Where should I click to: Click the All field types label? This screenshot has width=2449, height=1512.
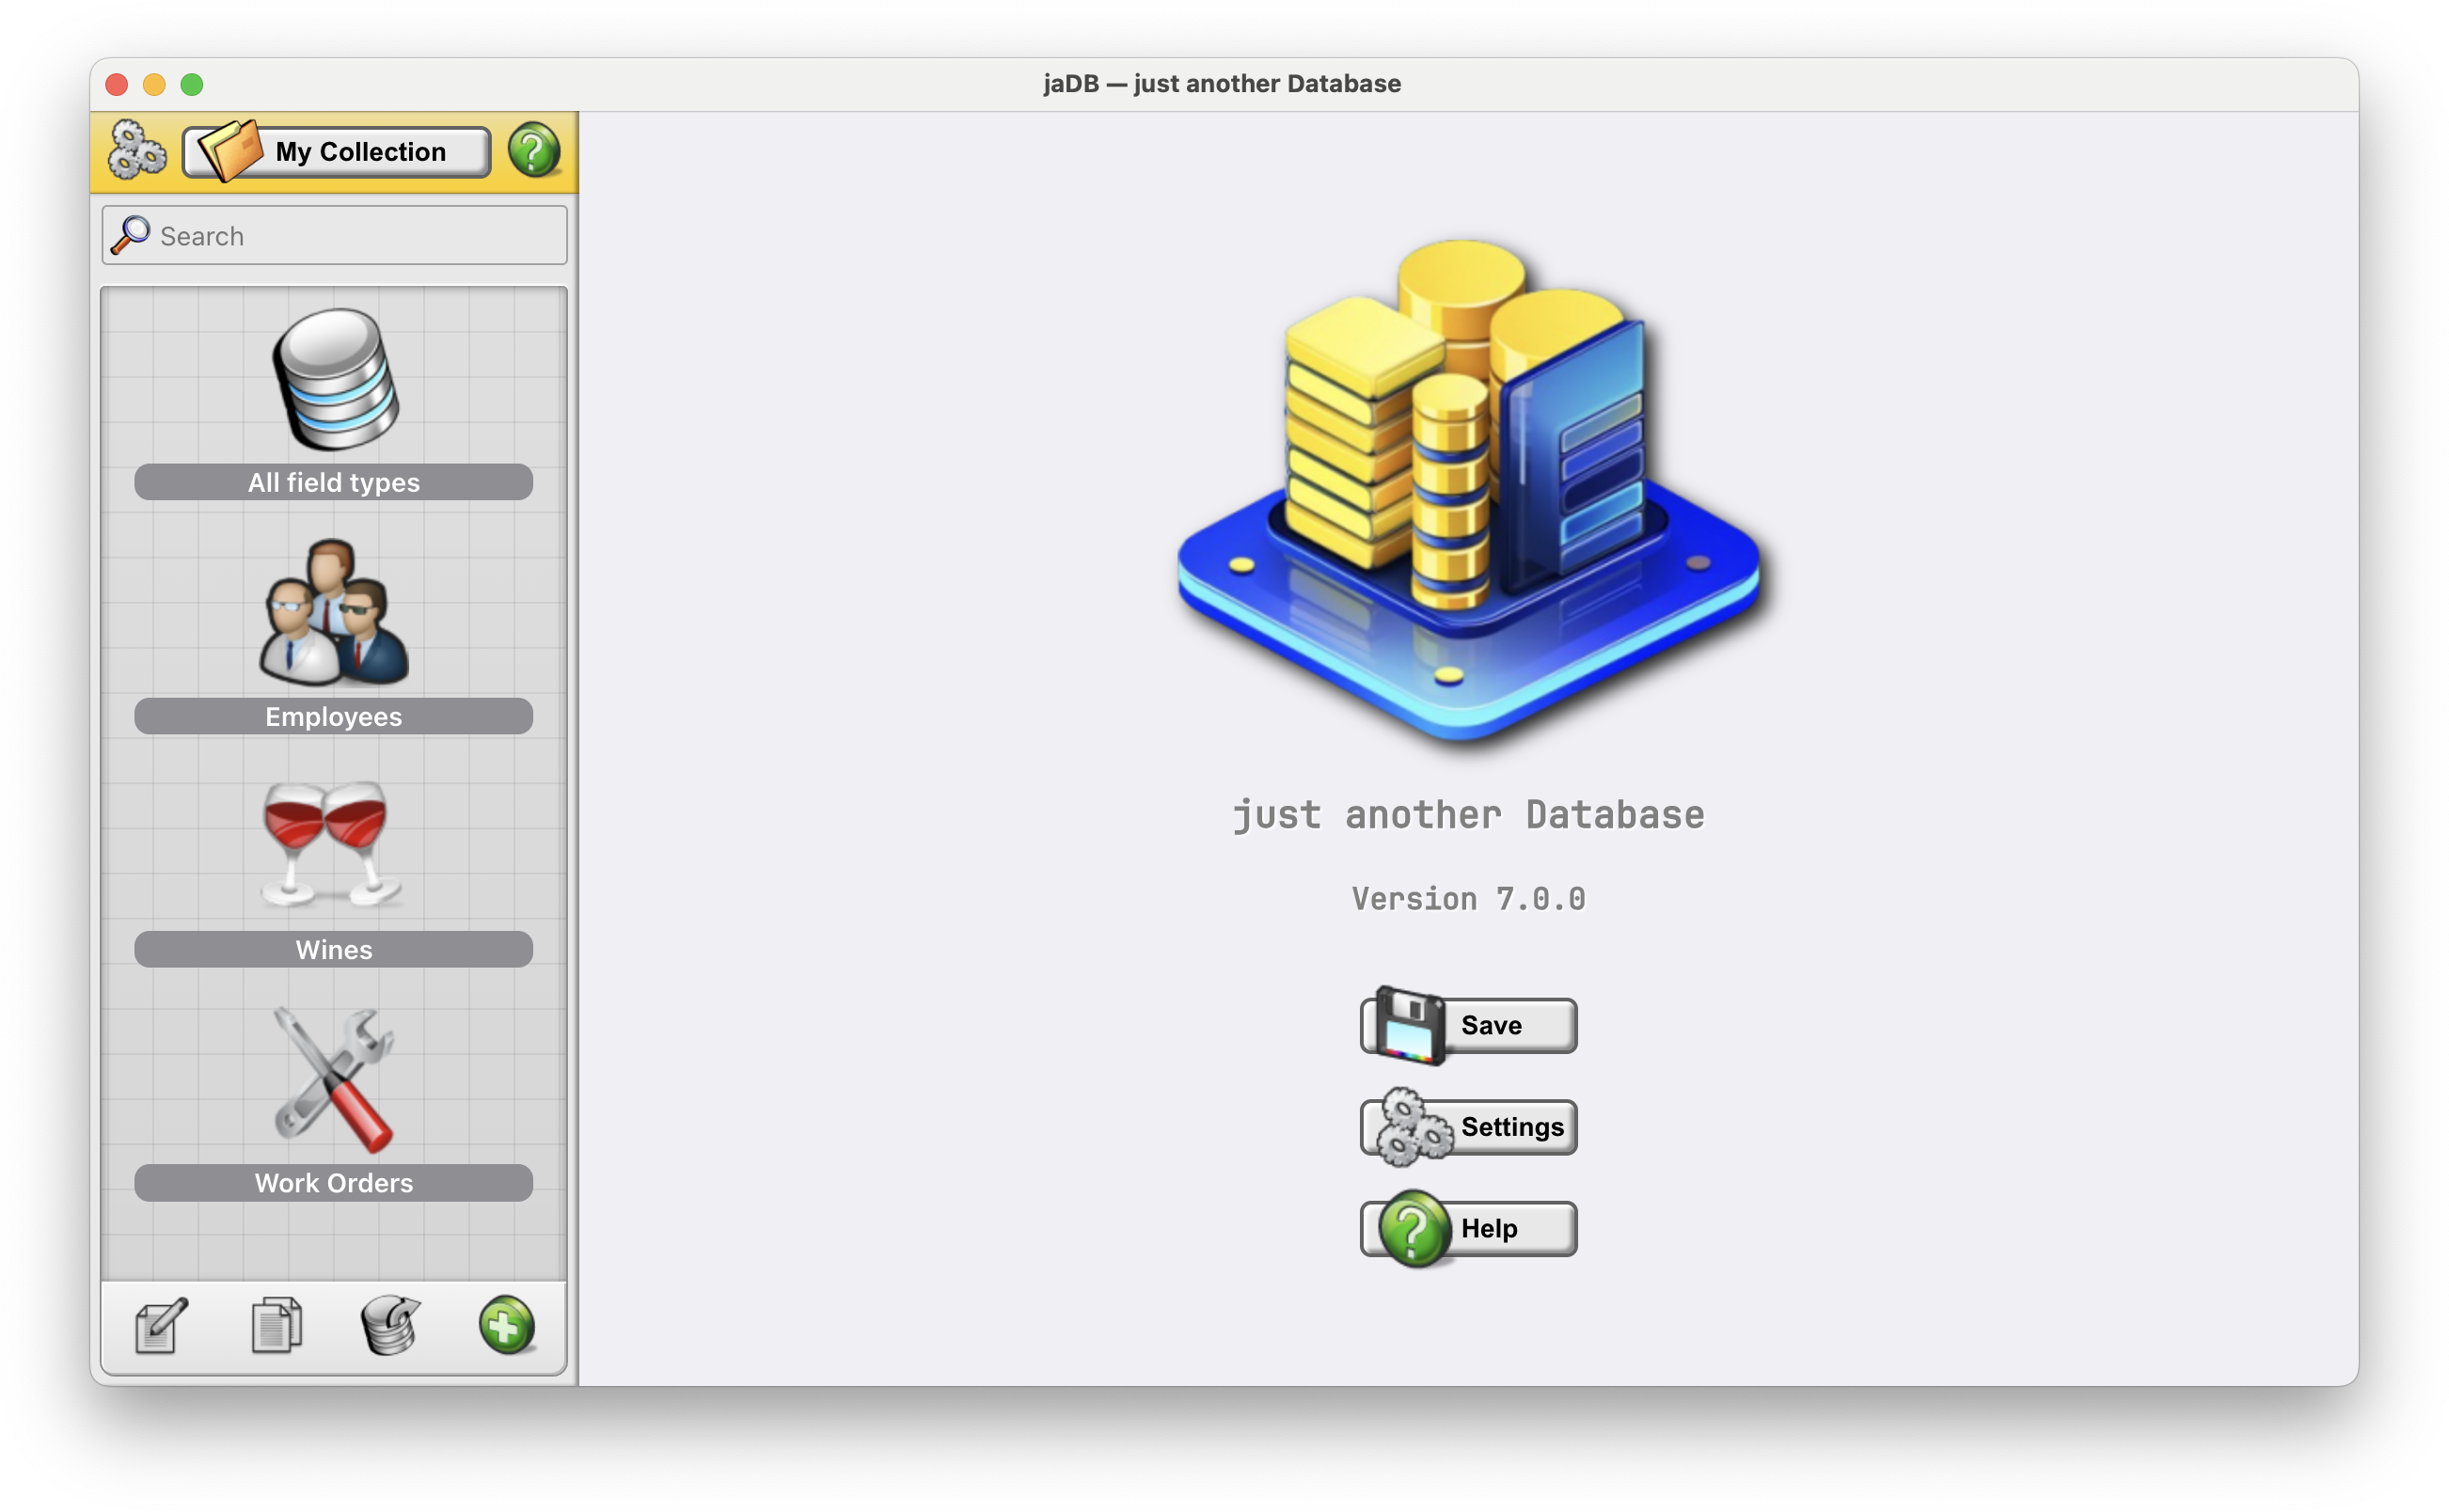pyautogui.click(x=333, y=482)
